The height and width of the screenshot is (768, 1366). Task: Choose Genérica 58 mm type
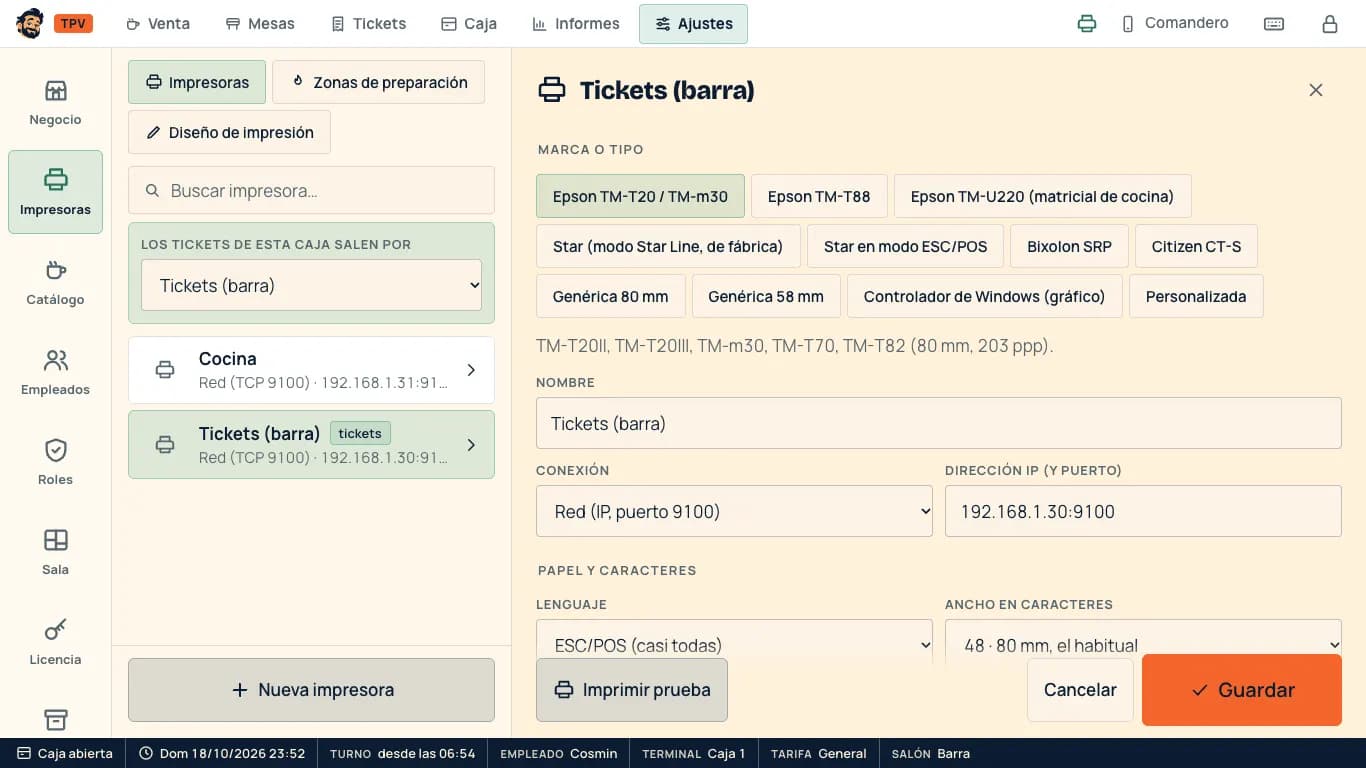coord(766,296)
